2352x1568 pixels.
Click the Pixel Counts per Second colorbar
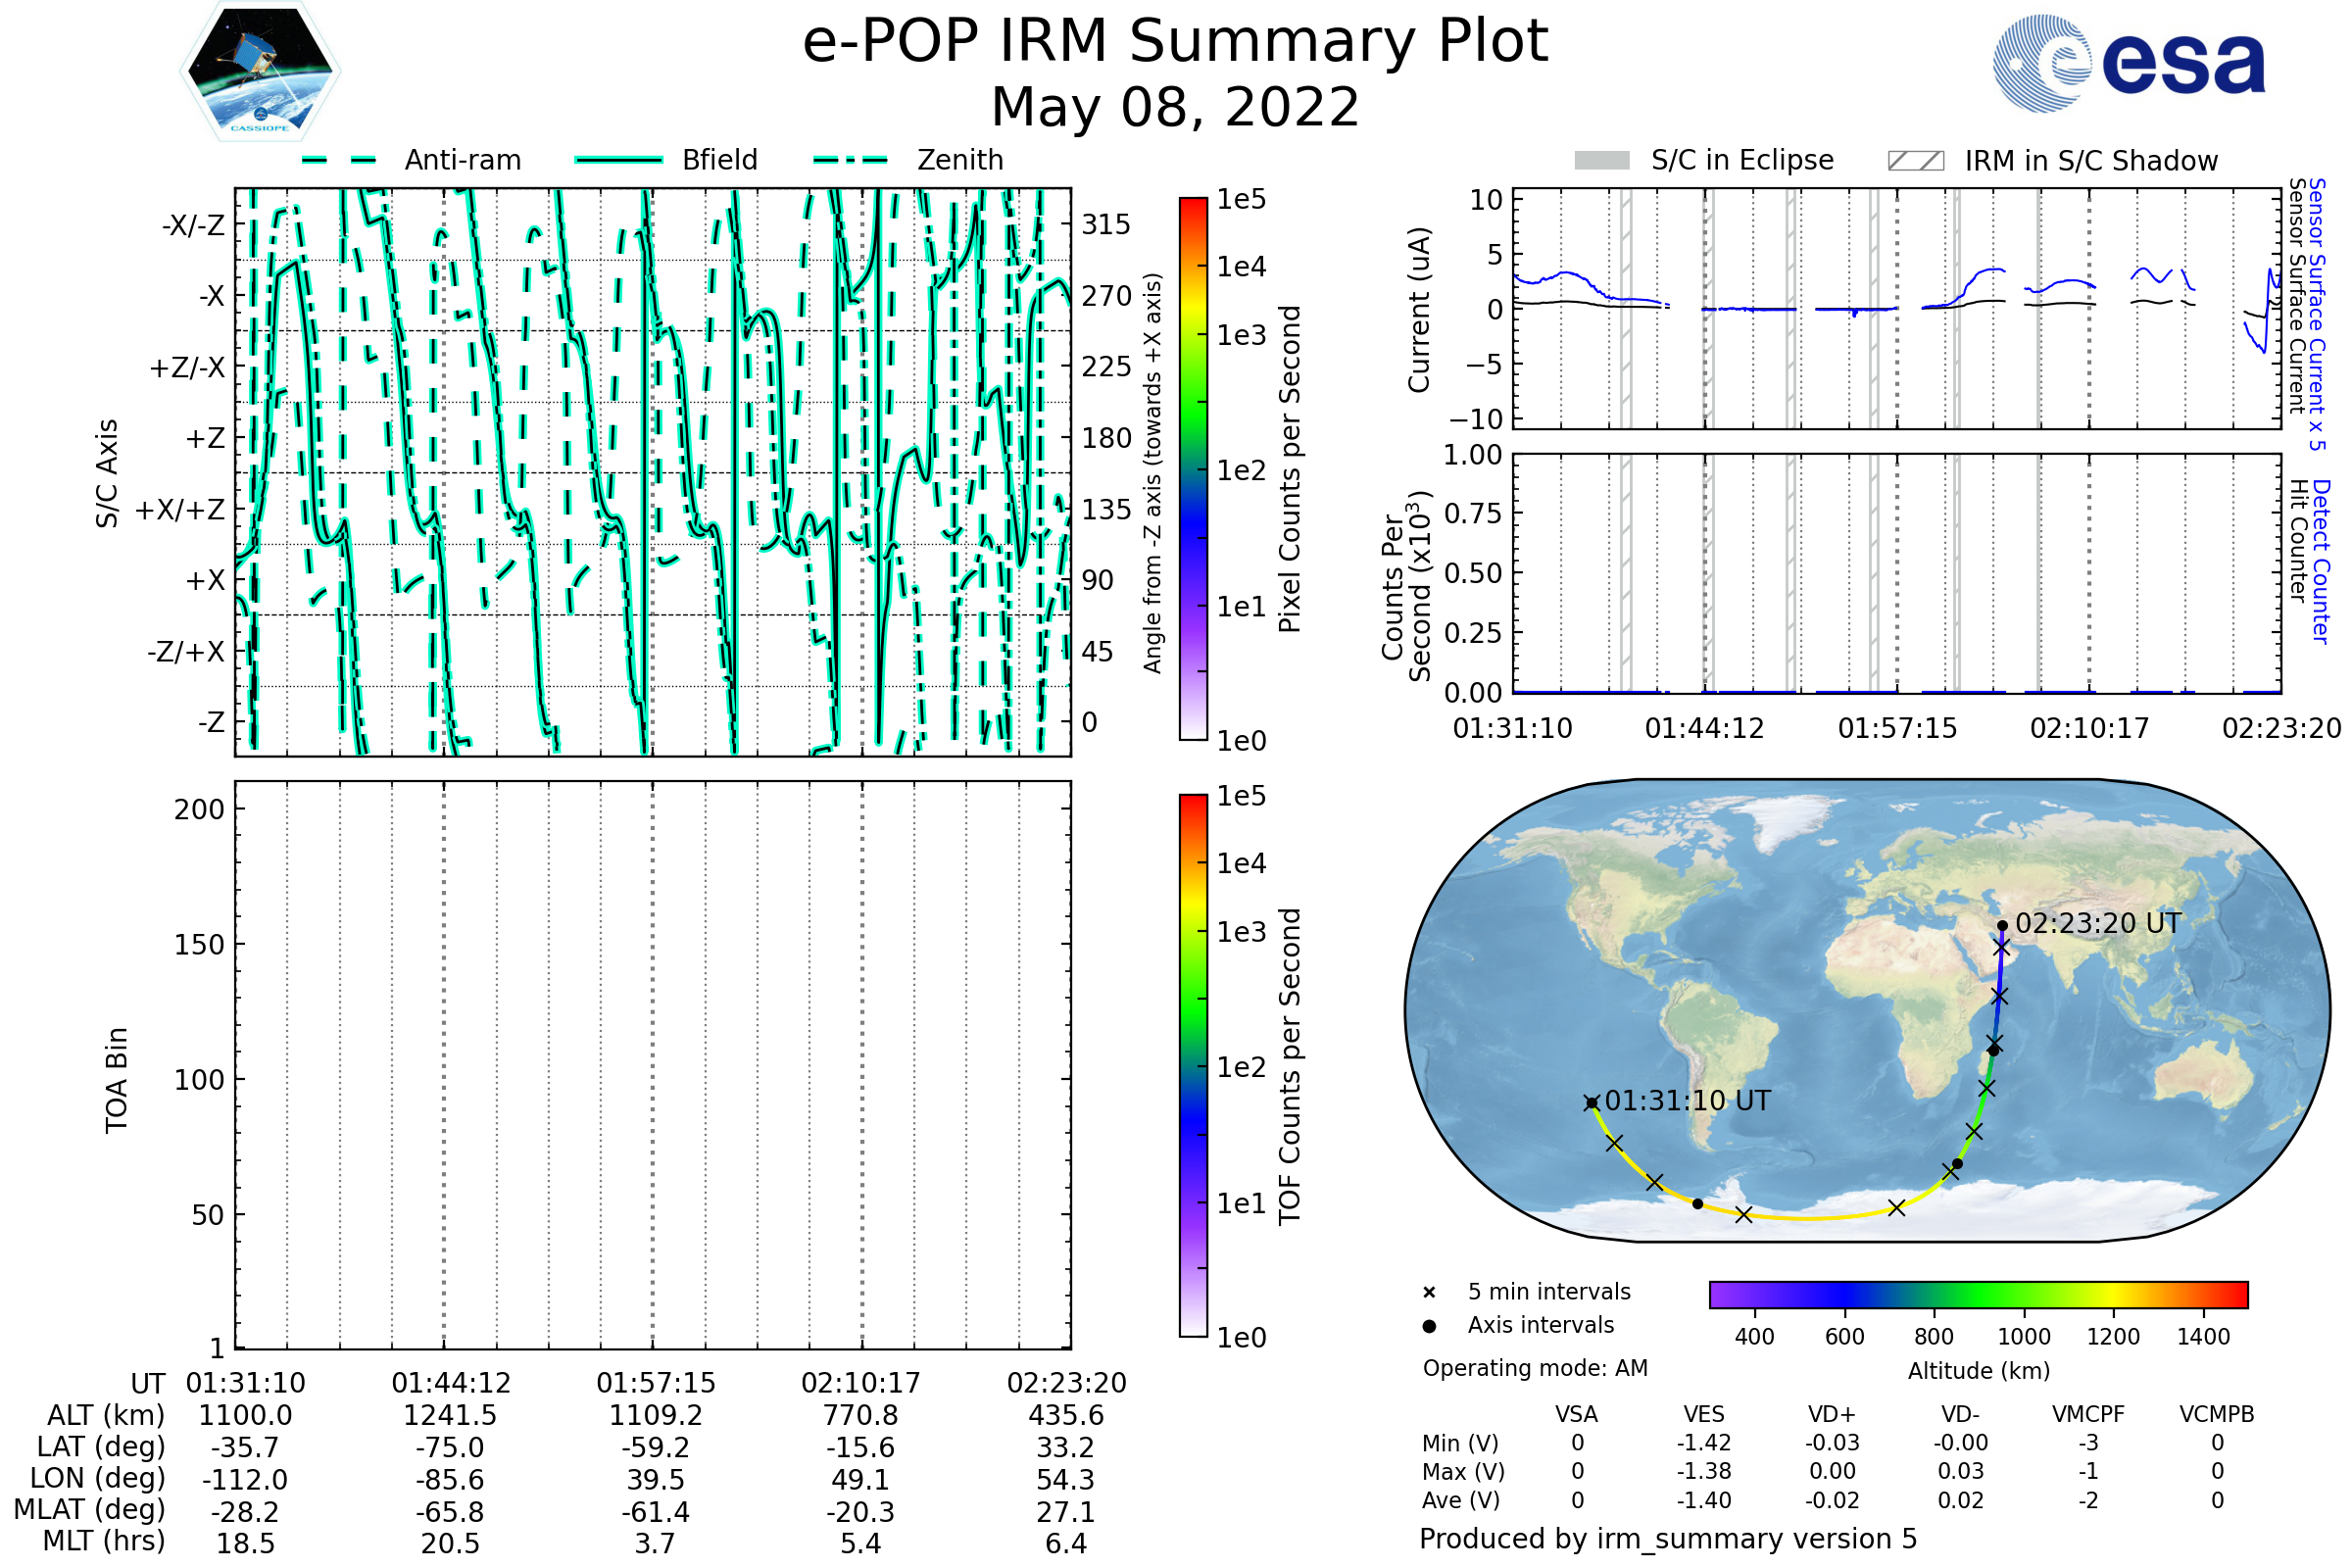pos(1193,468)
